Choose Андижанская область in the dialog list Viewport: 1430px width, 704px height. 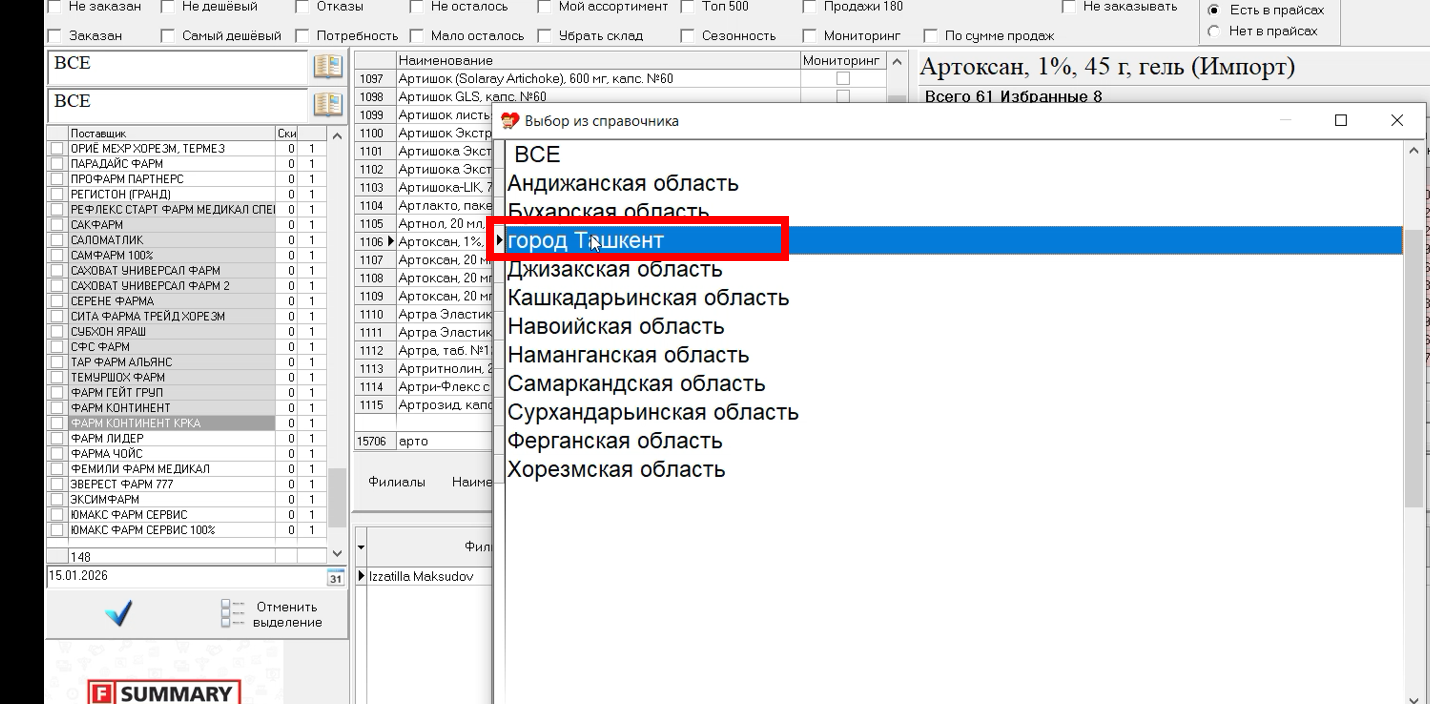pos(624,182)
